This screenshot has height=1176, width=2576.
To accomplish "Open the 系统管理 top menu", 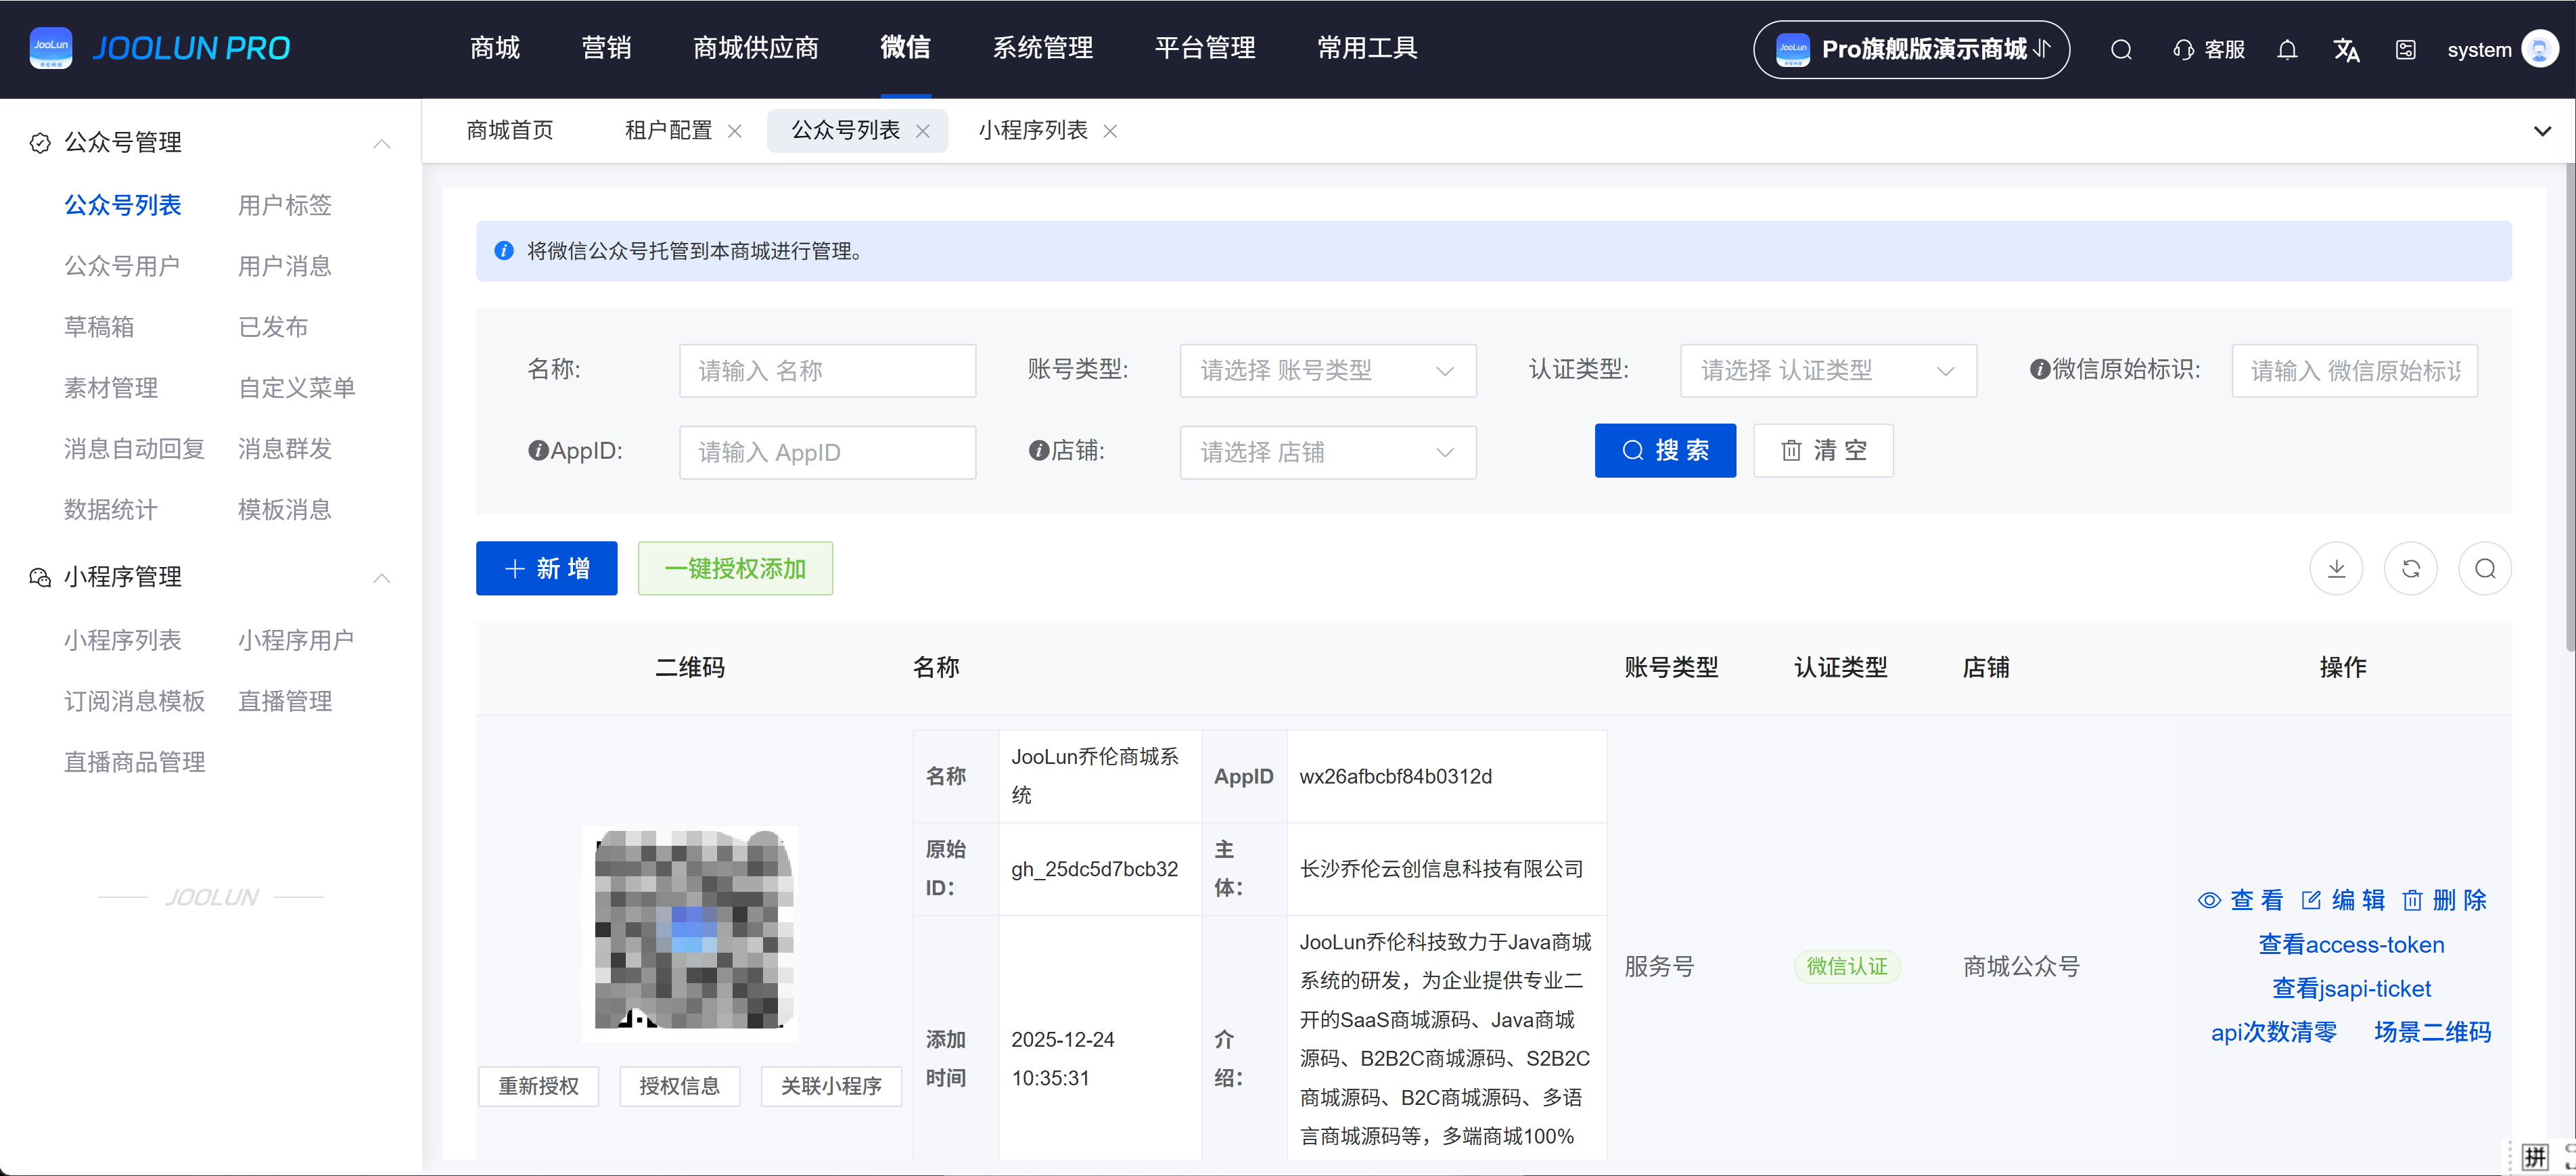I will click(1042, 48).
